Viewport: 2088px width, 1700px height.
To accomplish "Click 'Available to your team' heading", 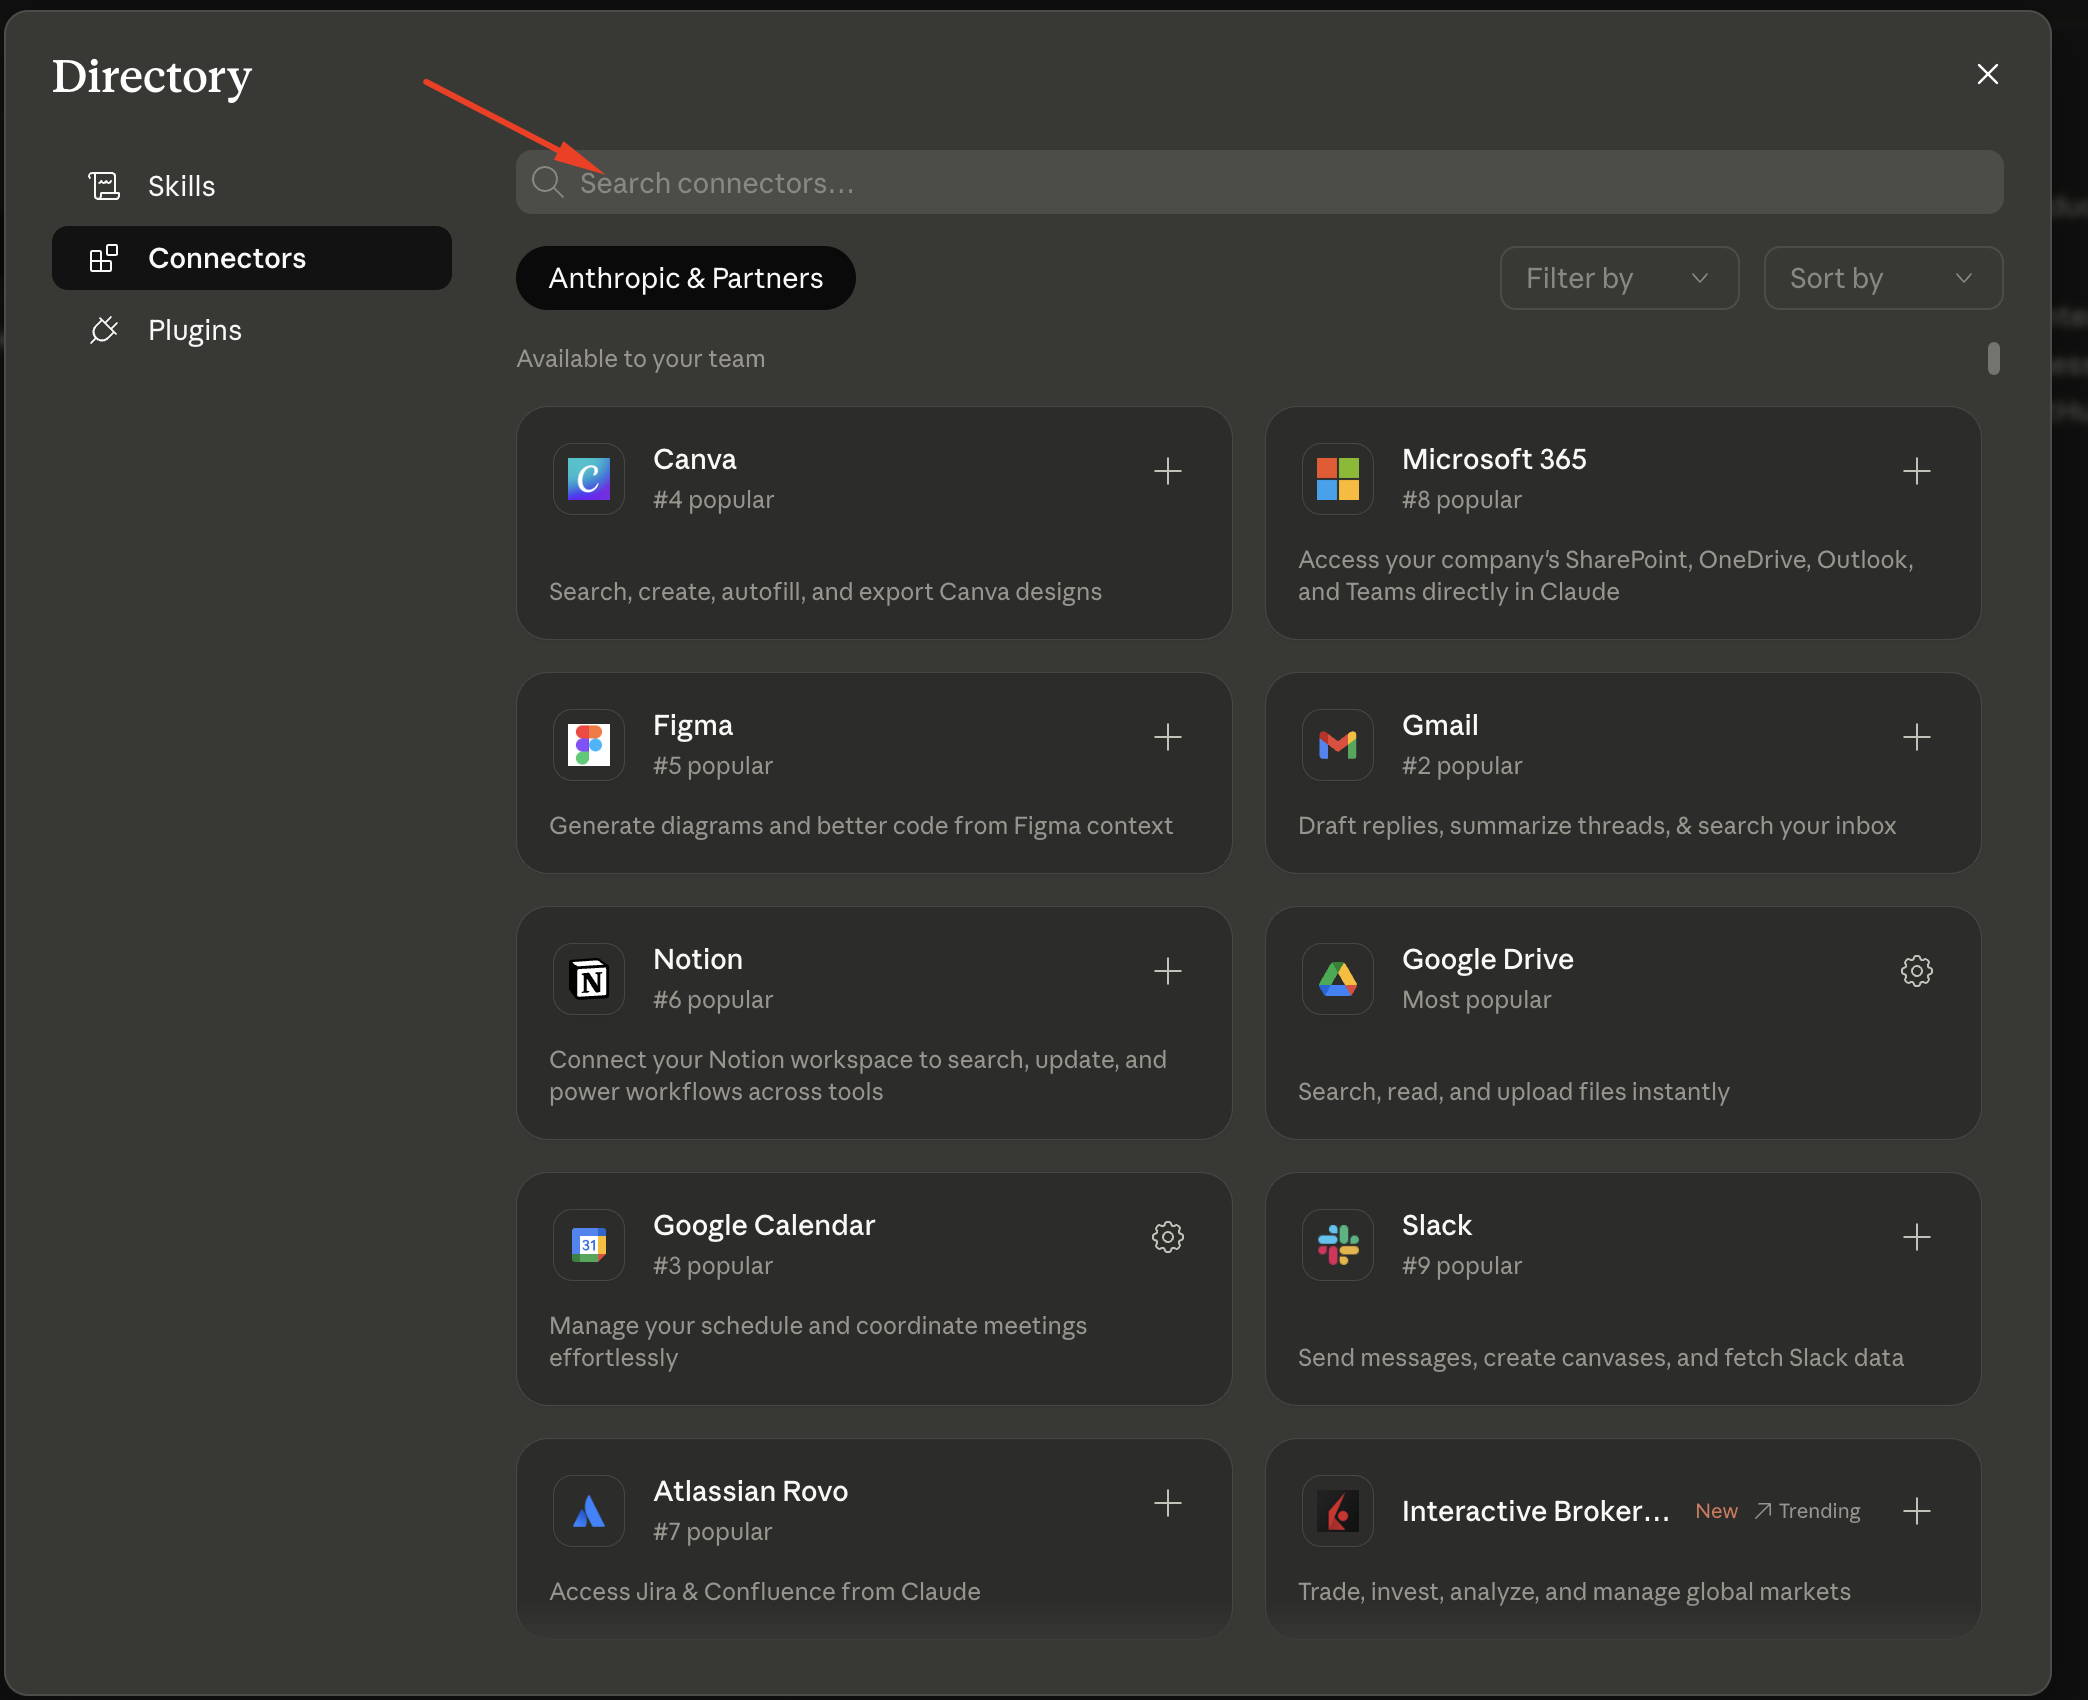I will point(640,358).
